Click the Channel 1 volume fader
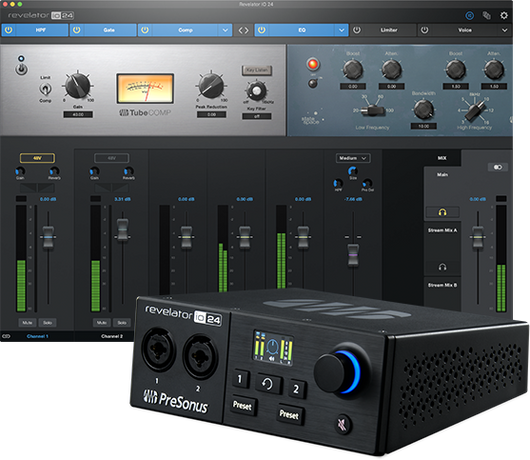This screenshot has height=460, width=530. [x=48, y=238]
